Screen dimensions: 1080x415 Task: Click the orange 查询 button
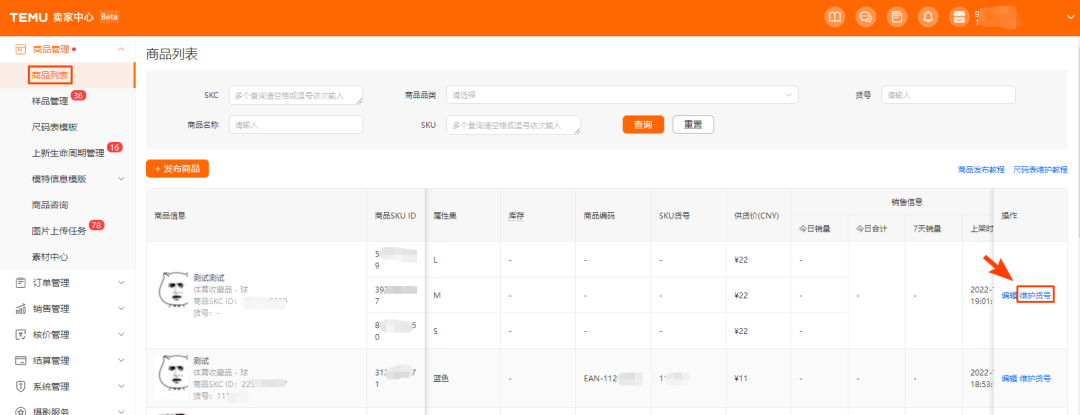pos(643,125)
